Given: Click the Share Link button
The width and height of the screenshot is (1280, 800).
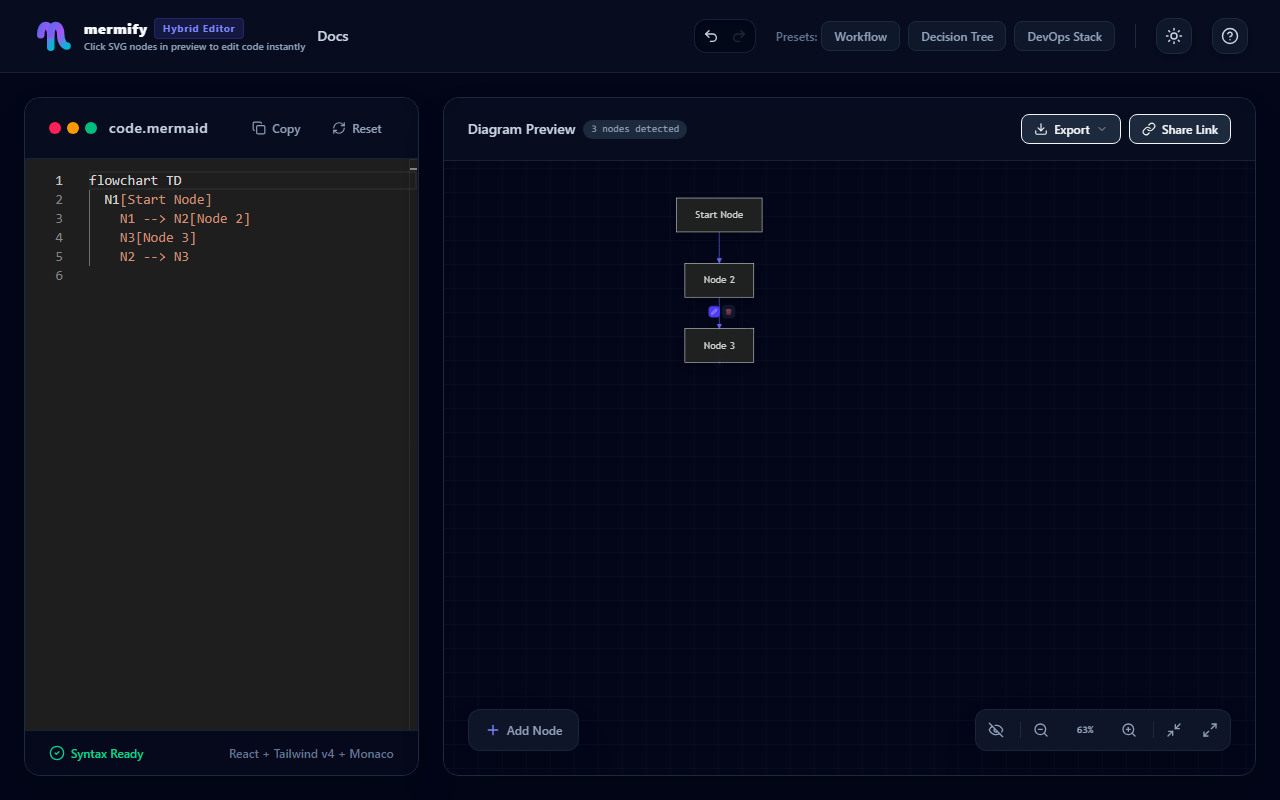Looking at the screenshot, I should click(x=1180, y=129).
